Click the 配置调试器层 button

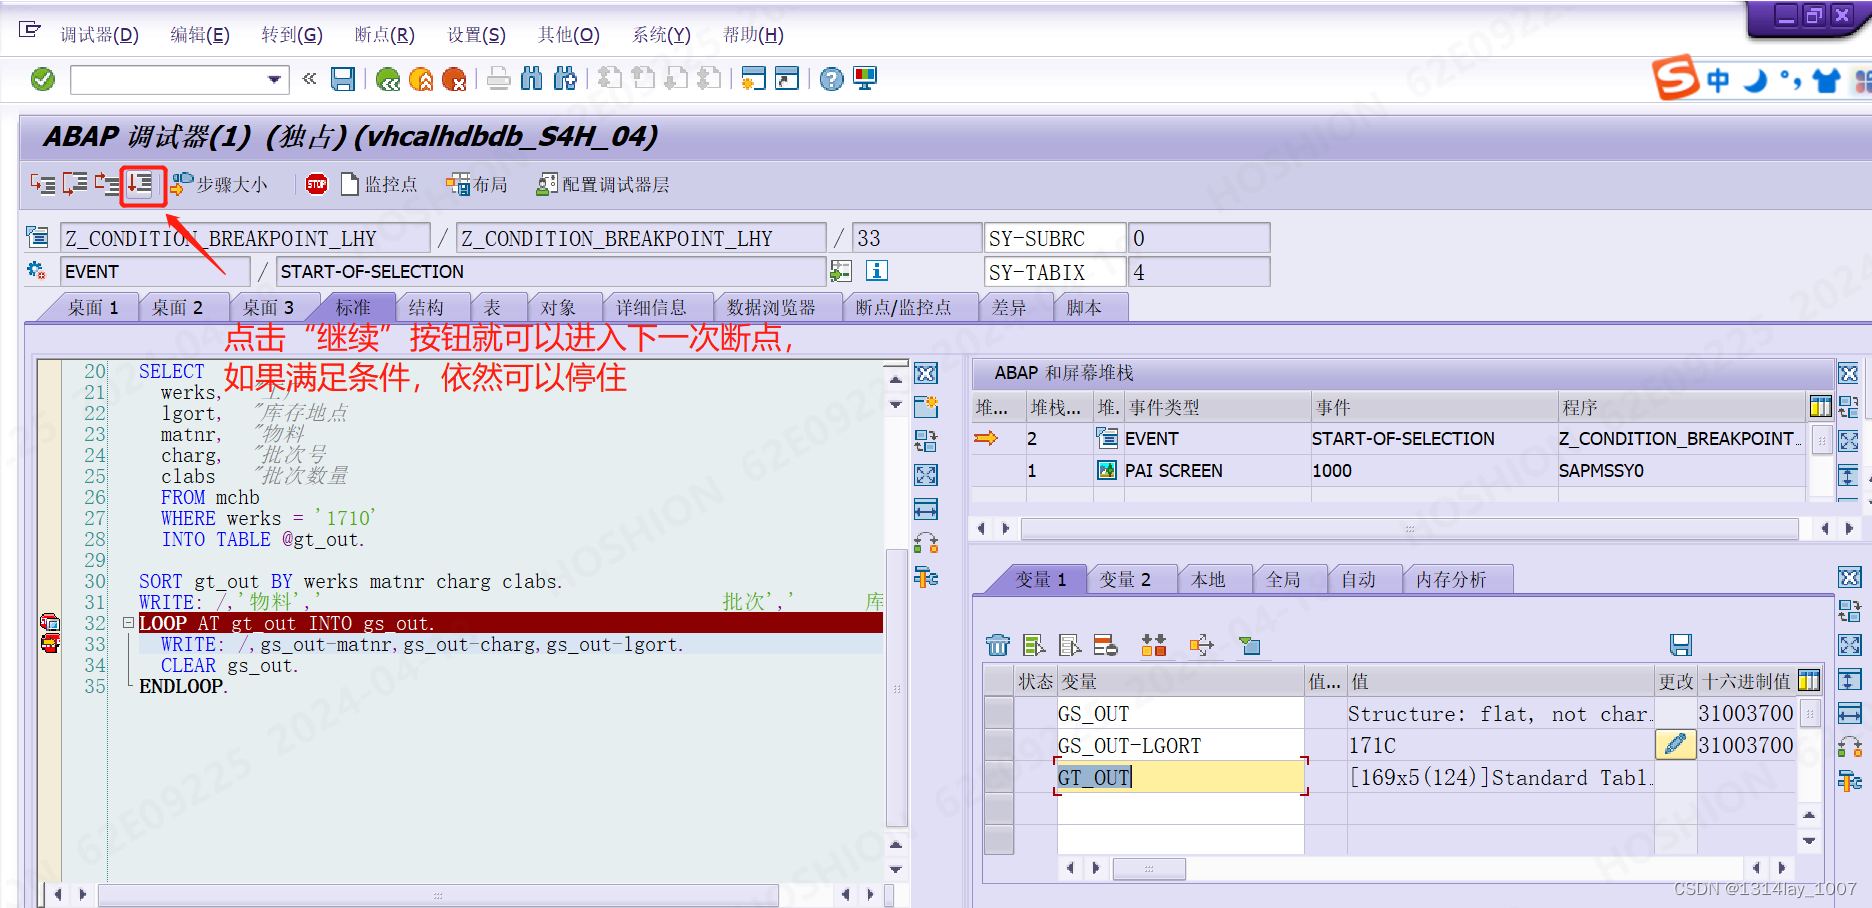click(603, 184)
